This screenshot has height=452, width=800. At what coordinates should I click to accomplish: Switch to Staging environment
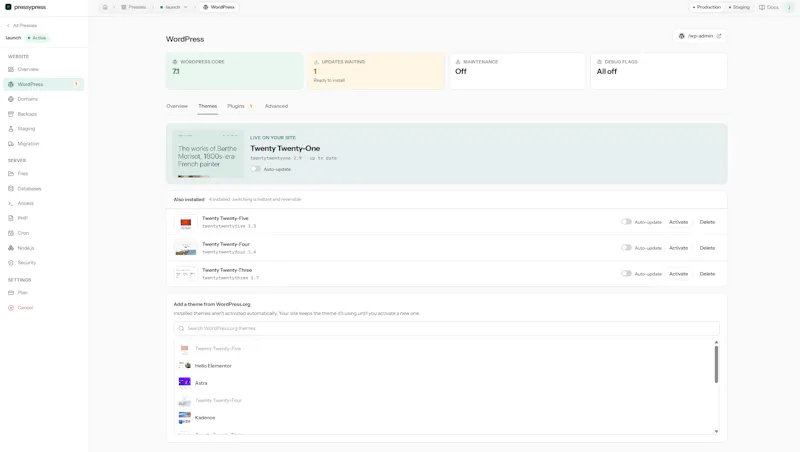tap(739, 7)
